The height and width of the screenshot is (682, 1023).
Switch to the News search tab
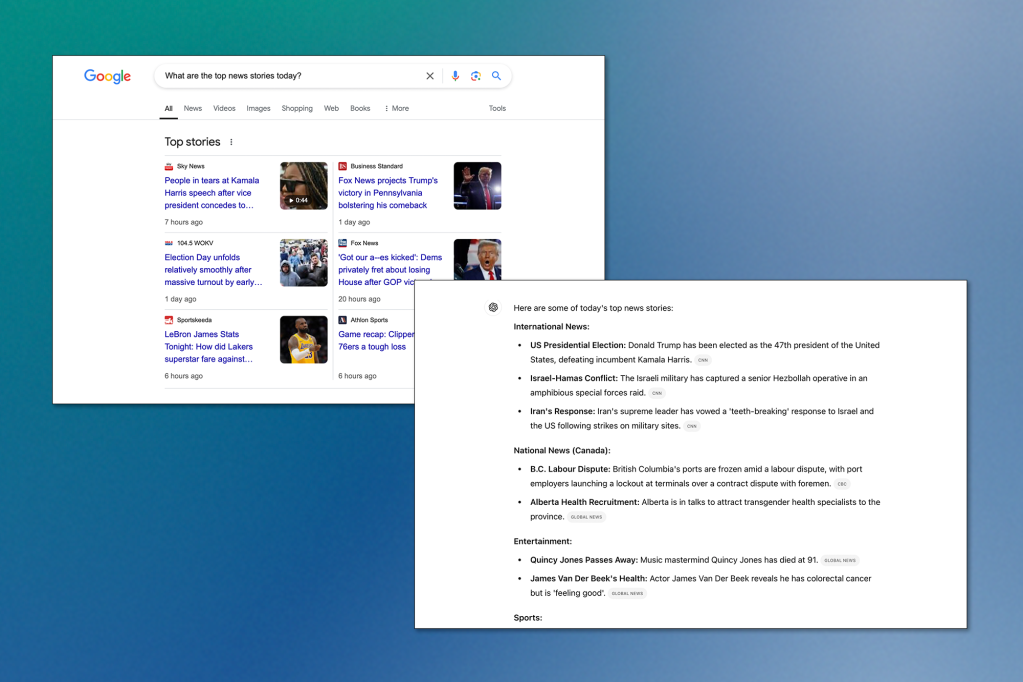(192, 108)
